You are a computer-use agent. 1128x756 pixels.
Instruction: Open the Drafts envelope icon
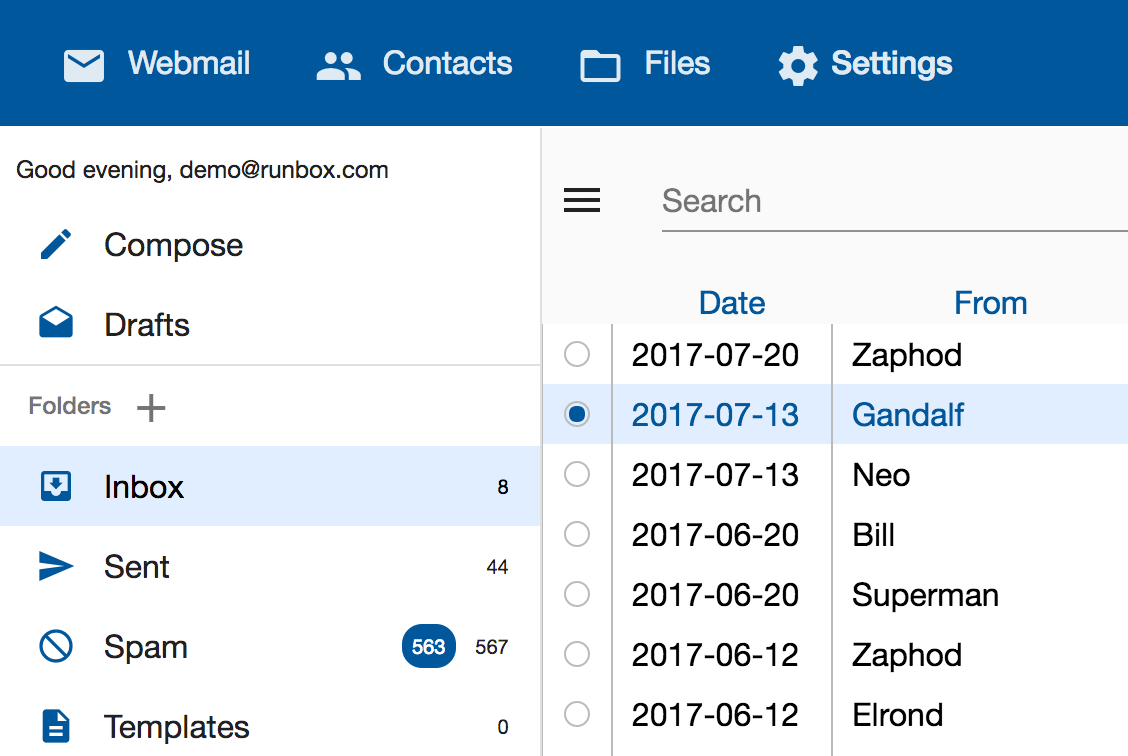(x=57, y=323)
